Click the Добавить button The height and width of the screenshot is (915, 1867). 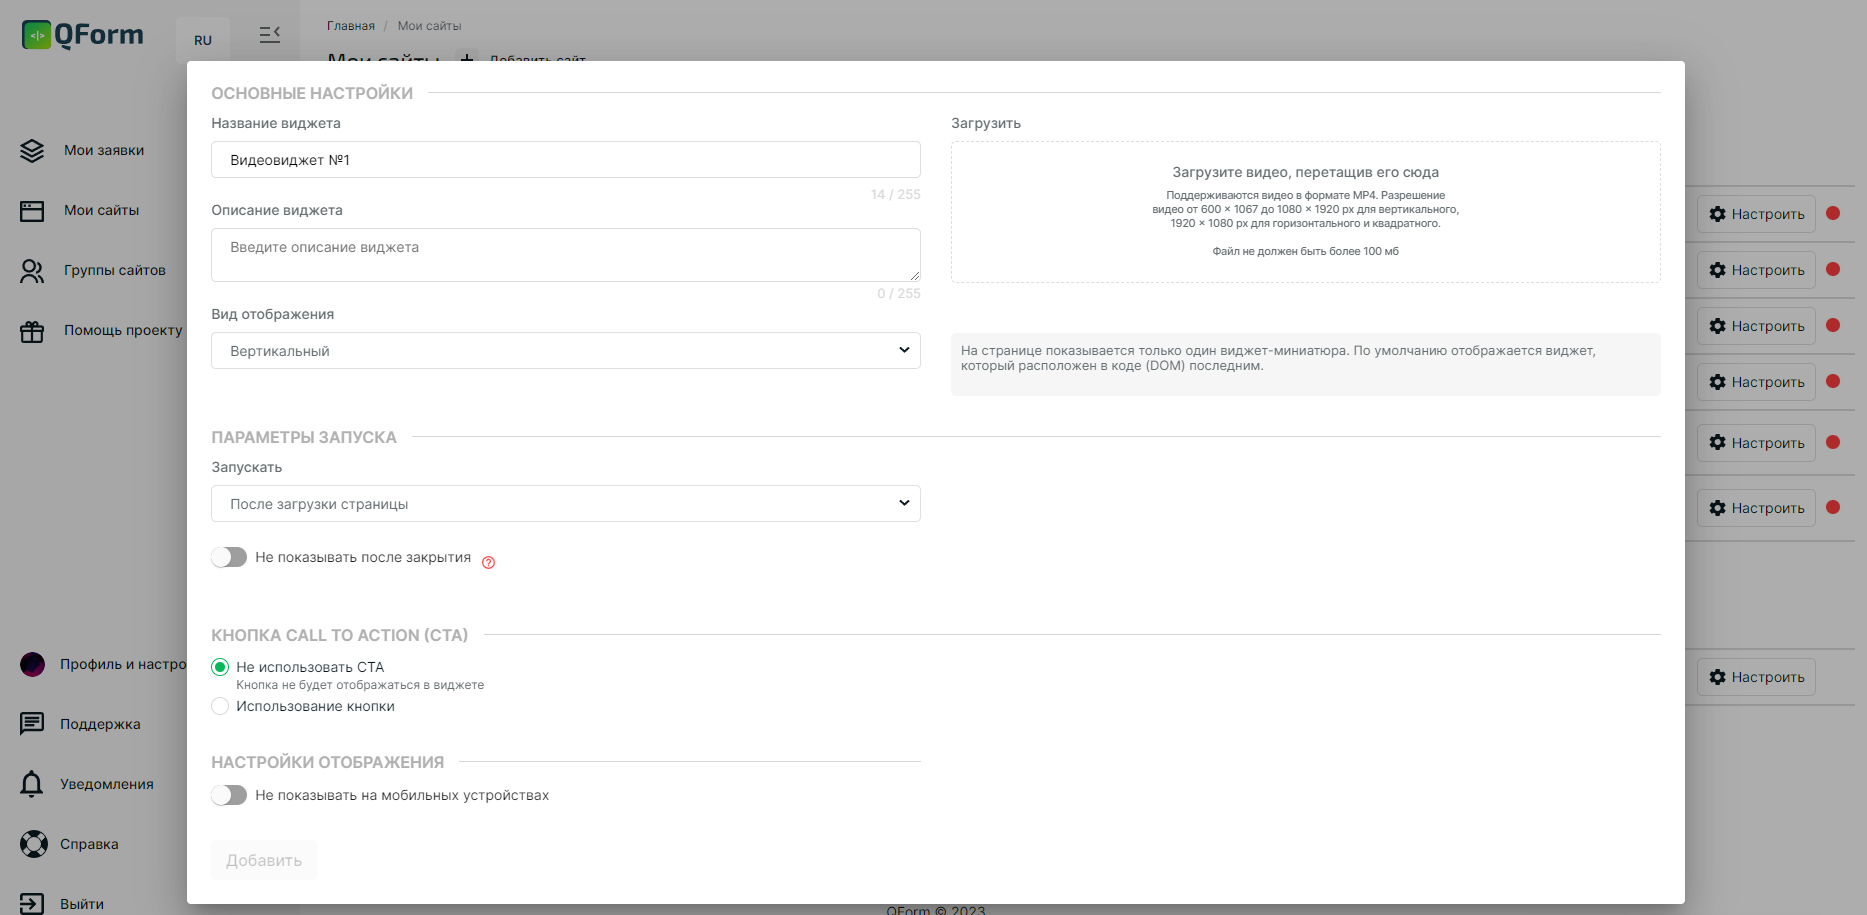point(264,860)
